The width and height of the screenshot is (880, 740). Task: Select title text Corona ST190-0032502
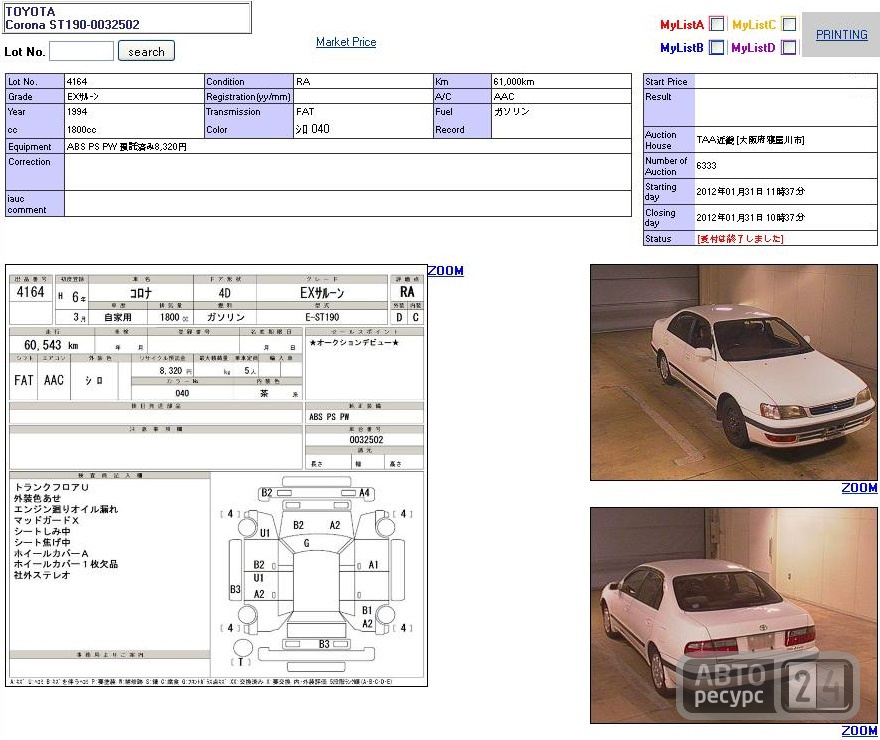pos(72,25)
